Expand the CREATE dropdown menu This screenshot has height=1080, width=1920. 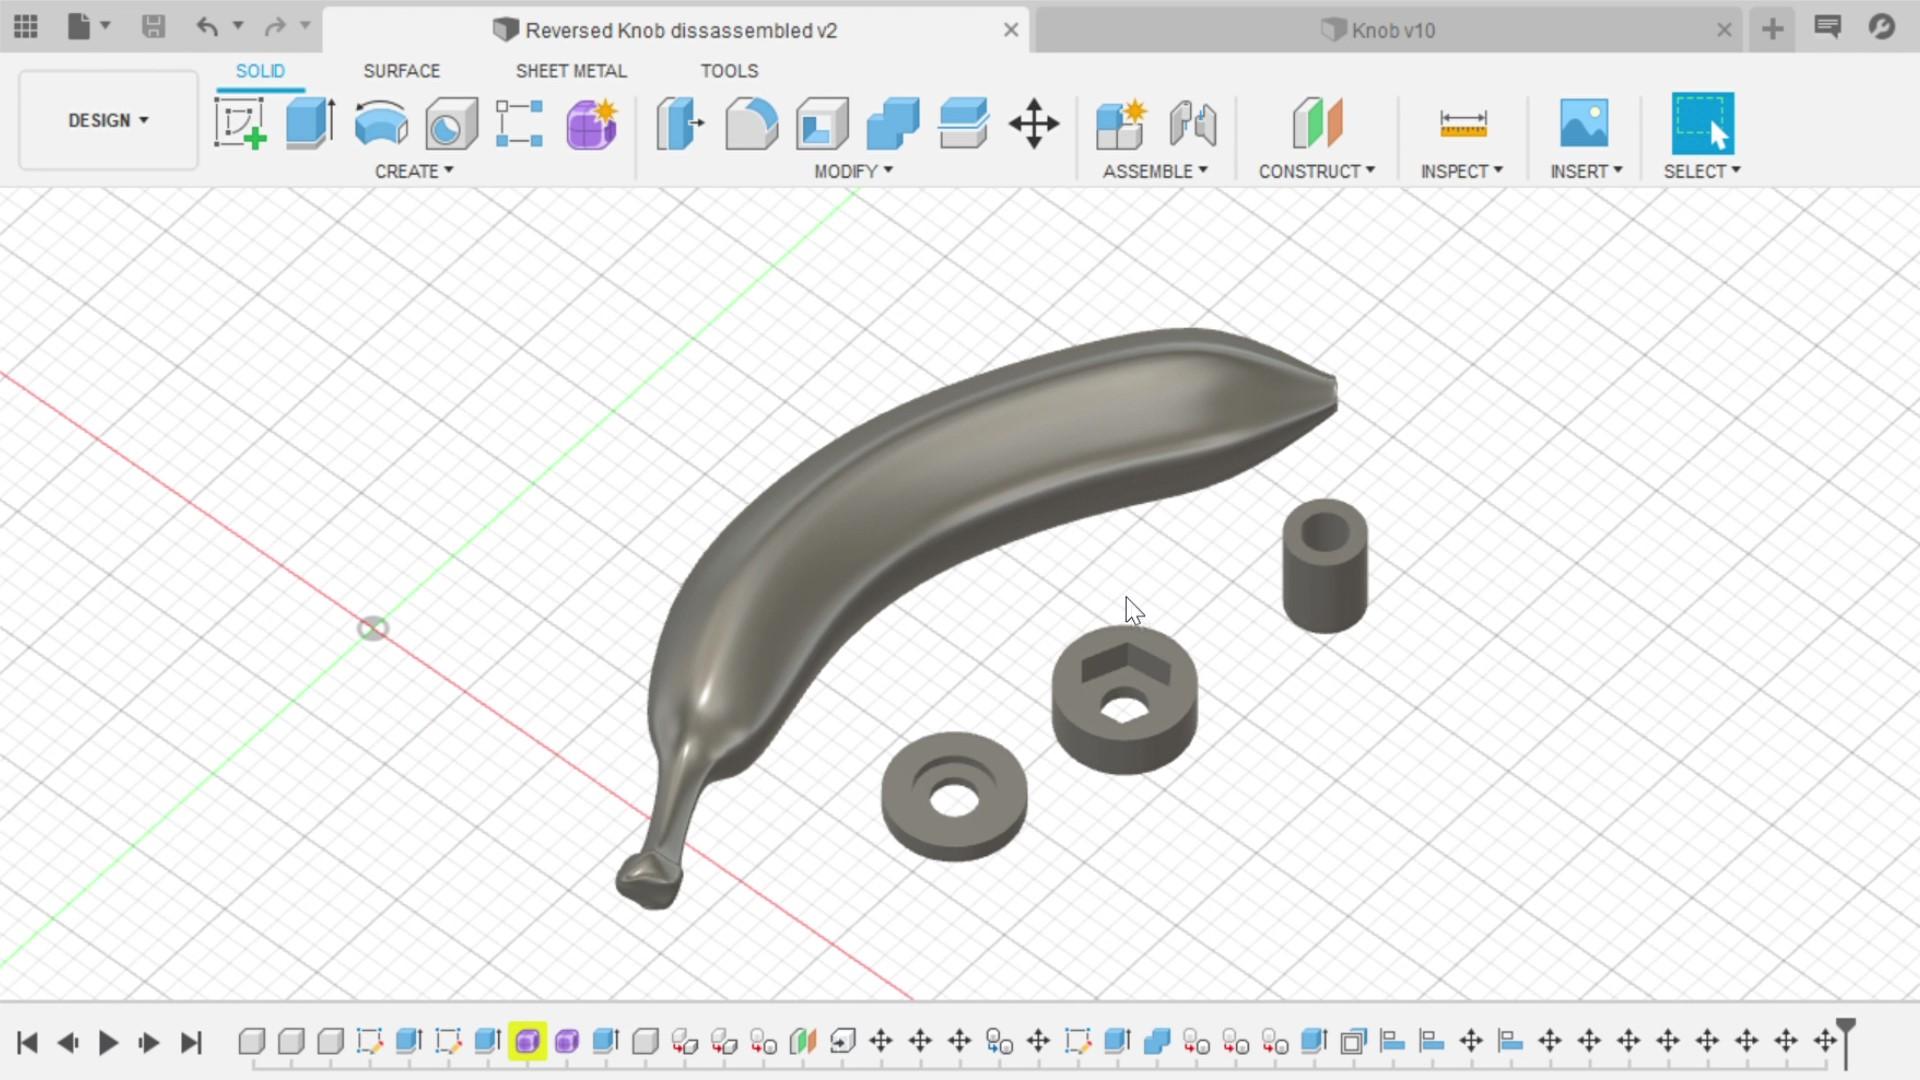point(414,170)
